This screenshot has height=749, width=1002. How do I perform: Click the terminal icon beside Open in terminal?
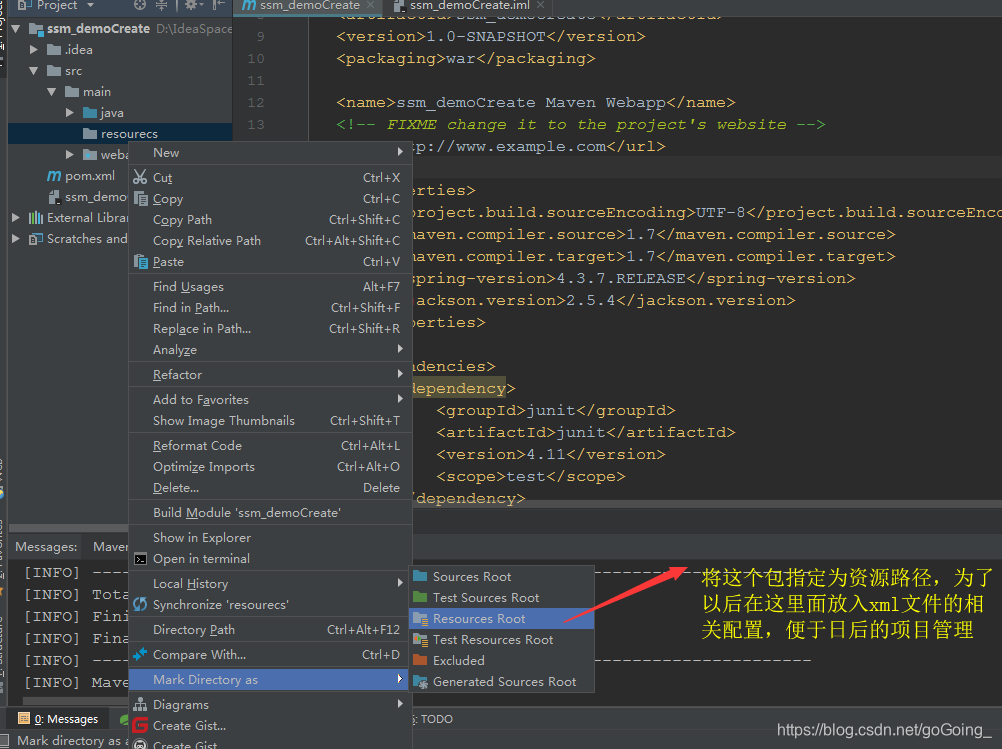(x=141, y=559)
